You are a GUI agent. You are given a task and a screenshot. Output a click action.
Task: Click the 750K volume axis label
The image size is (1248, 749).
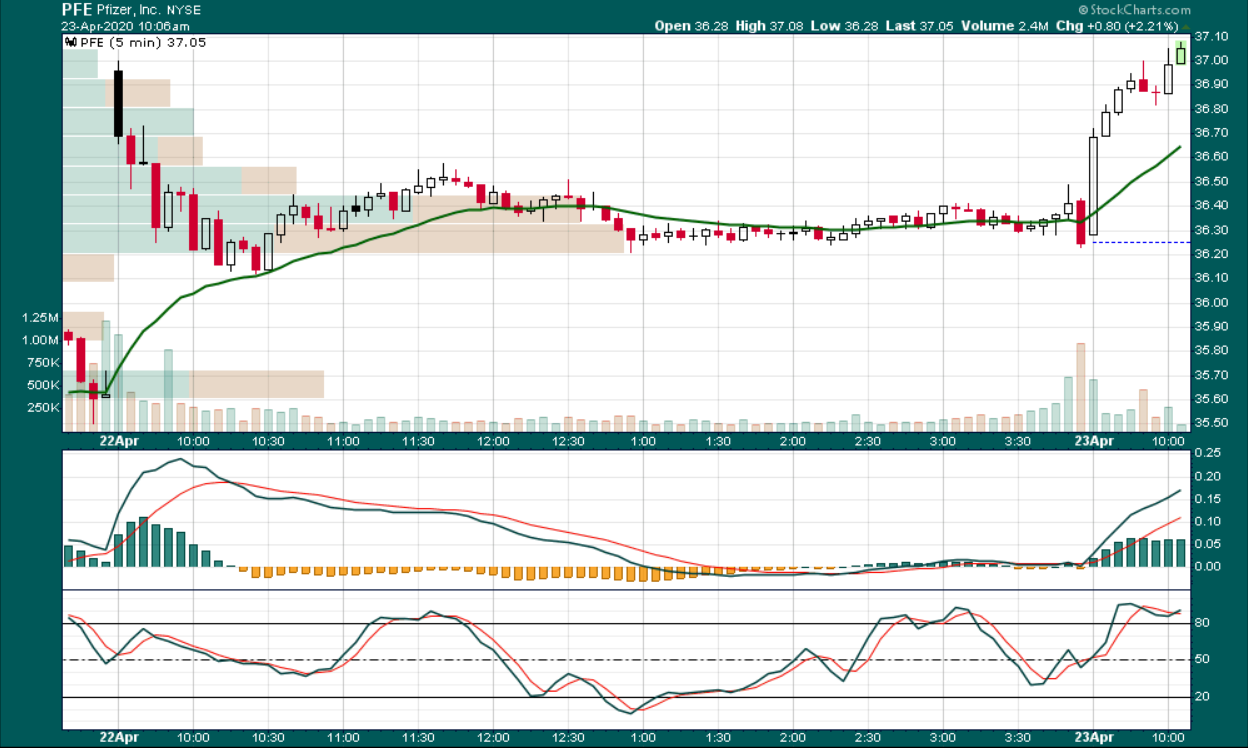(43, 362)
